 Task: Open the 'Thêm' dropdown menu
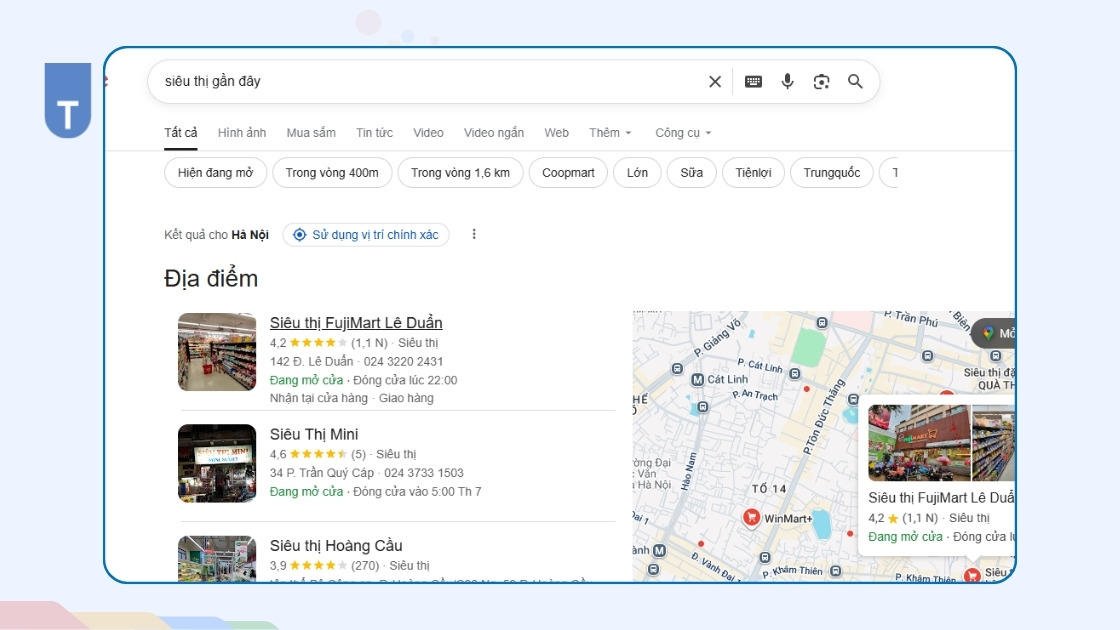point(608,132)
